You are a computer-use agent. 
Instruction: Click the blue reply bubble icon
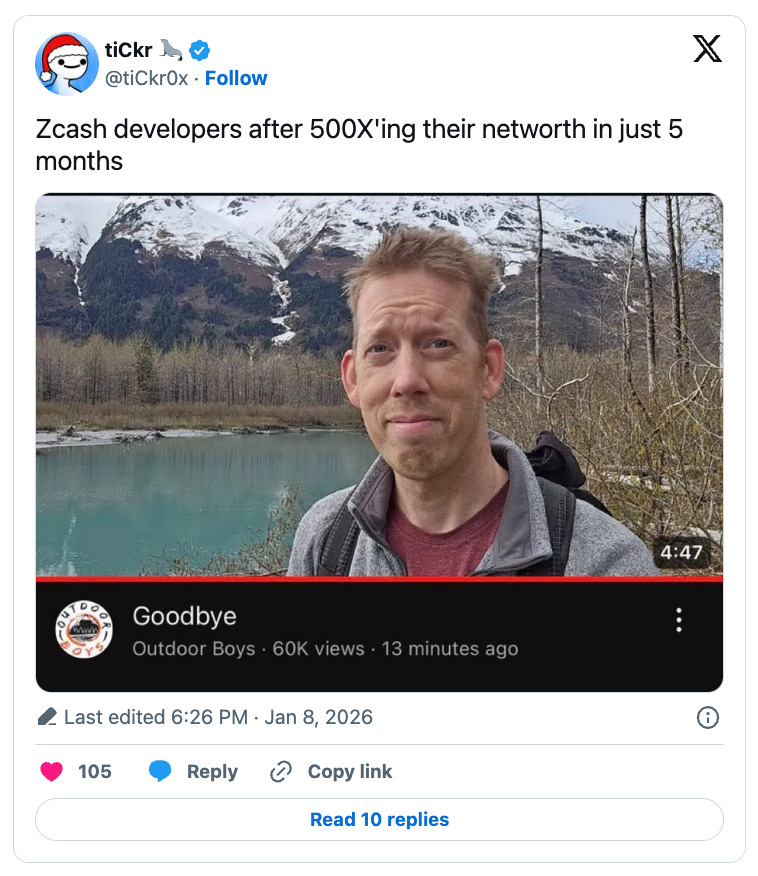pos(160,771)
